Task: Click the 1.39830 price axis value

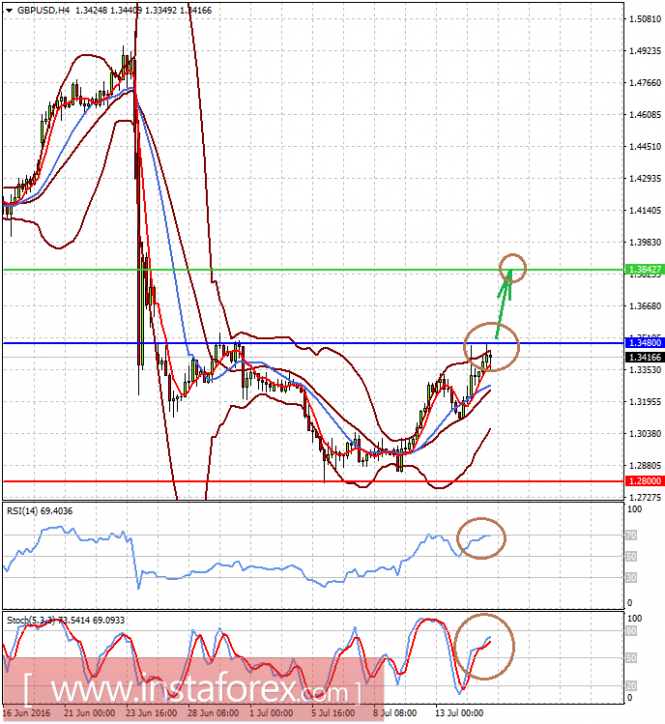Action: [x=645, y=242]
